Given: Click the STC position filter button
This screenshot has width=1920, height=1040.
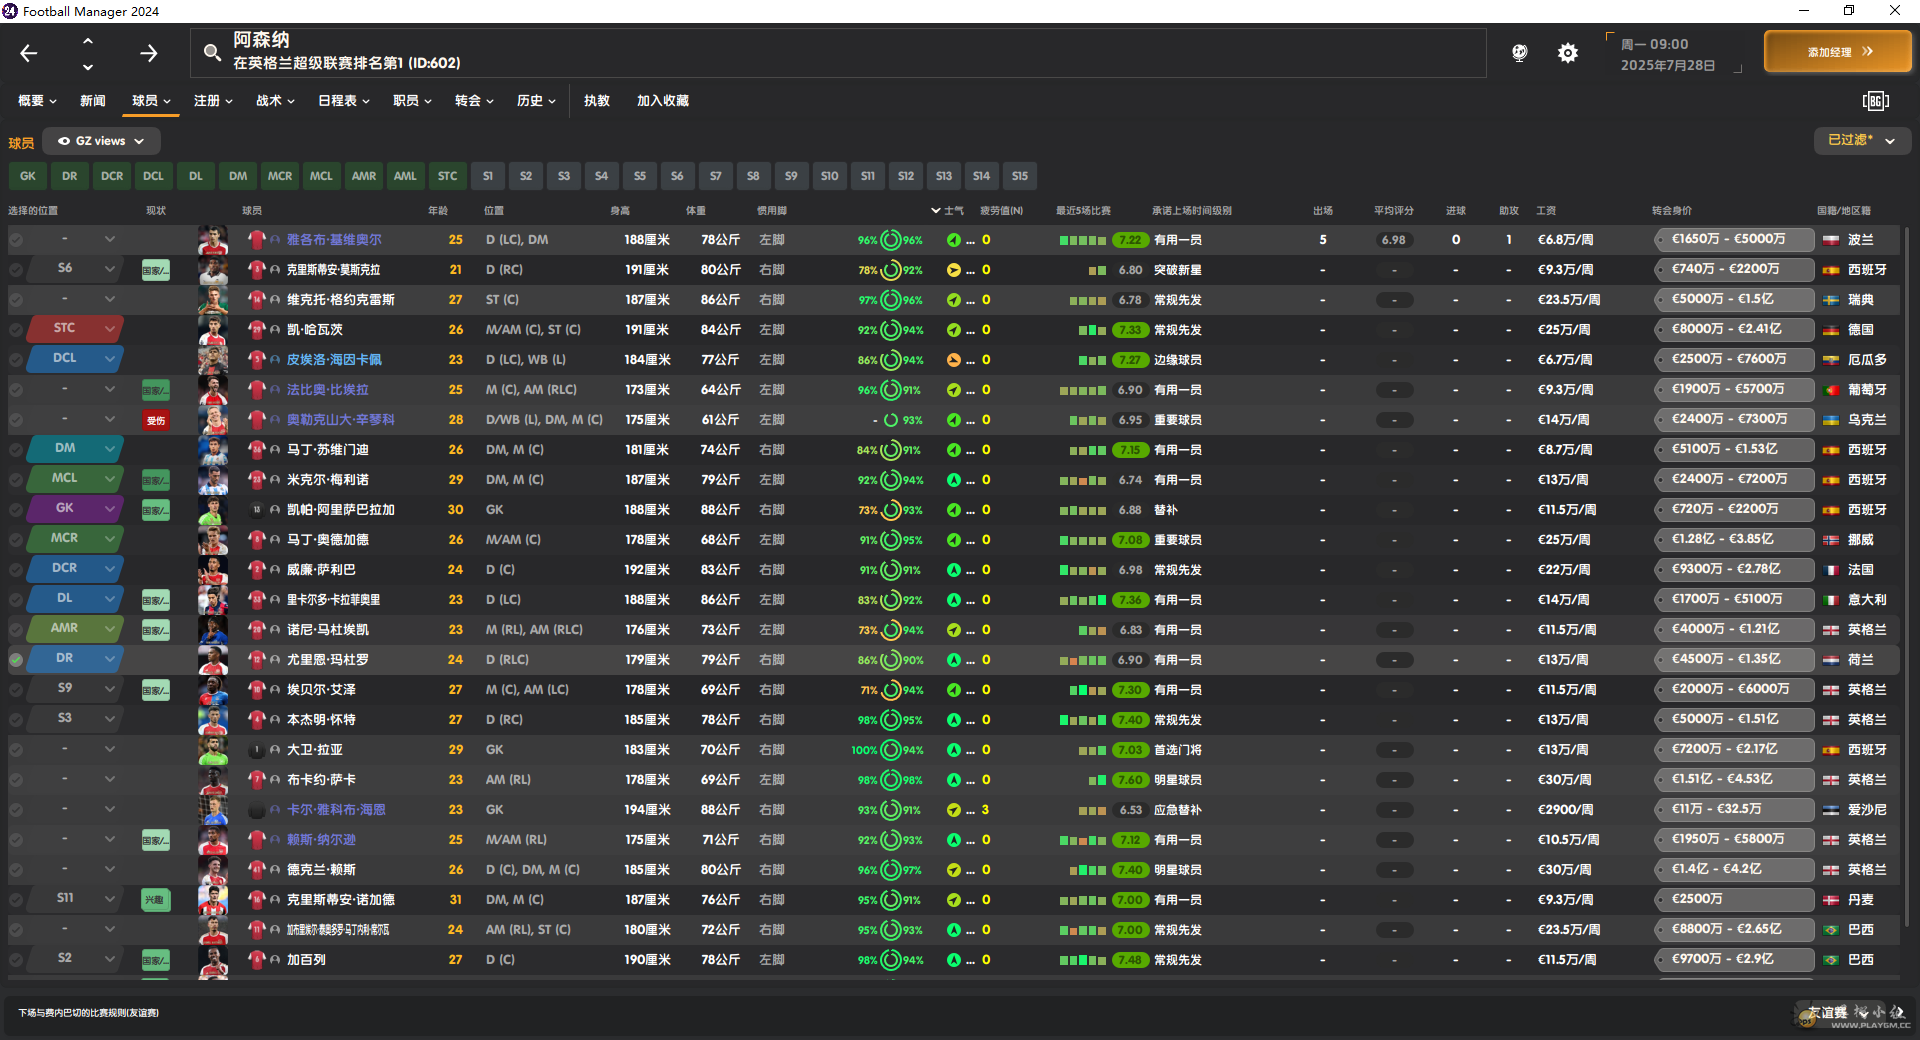Looking at the screenshot, I should point(448,176).
